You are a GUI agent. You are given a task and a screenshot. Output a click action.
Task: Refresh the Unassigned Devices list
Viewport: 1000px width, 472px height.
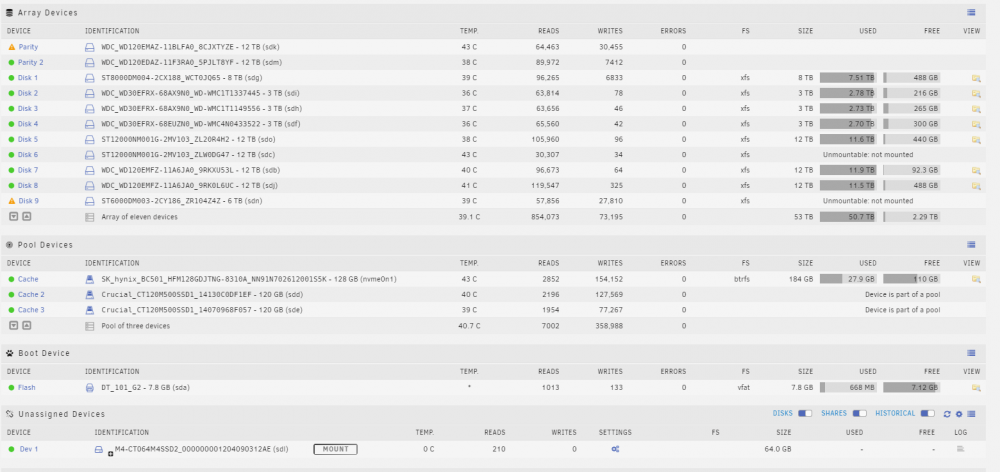point(947,414)
